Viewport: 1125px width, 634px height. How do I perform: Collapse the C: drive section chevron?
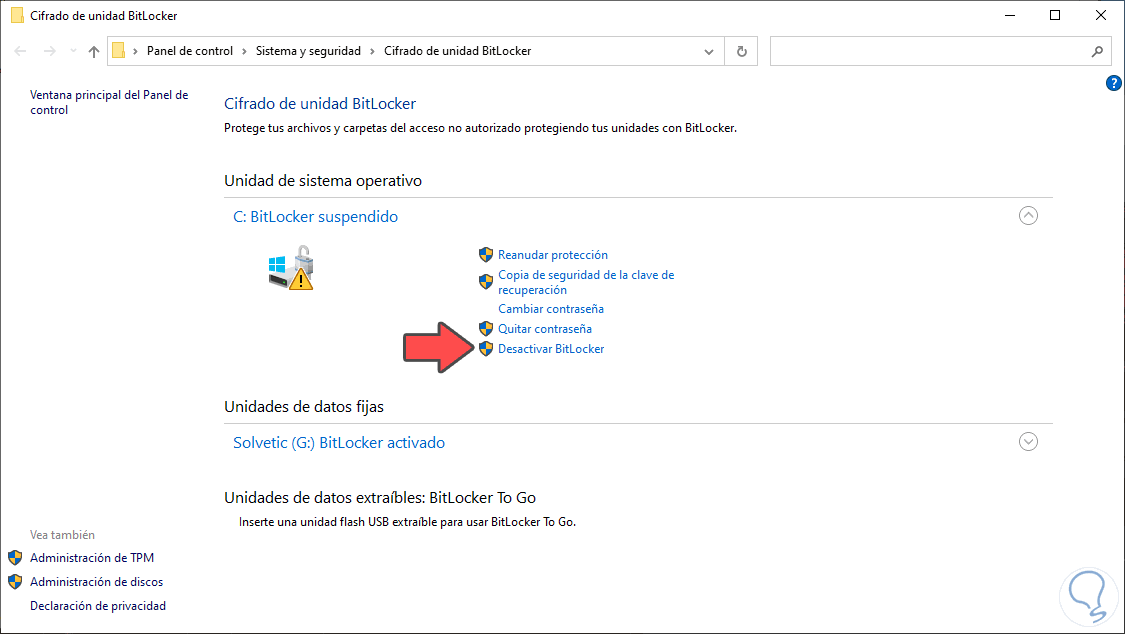click(1028, 216)
